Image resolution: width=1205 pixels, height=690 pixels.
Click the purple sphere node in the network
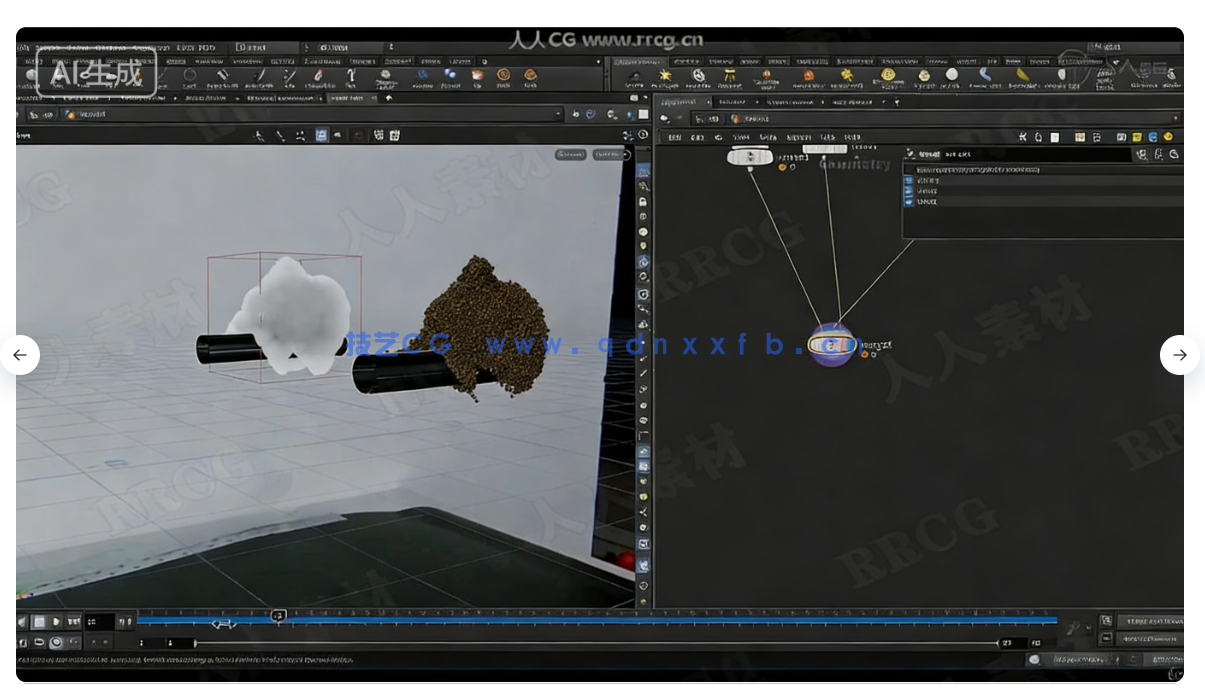[x=832, y=345]
